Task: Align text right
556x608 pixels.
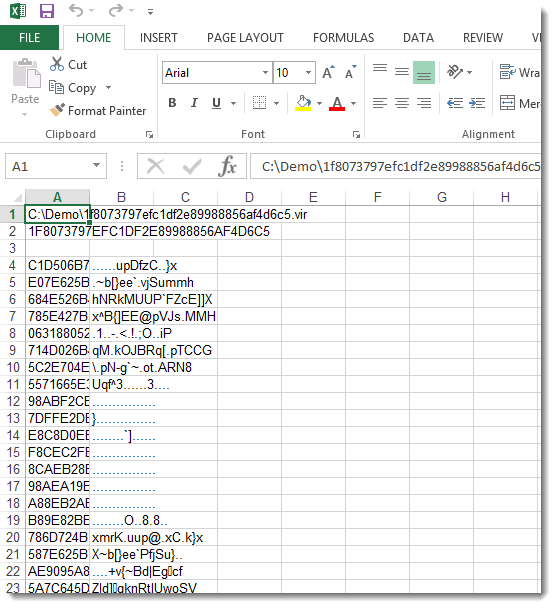Action: (424, 103)
